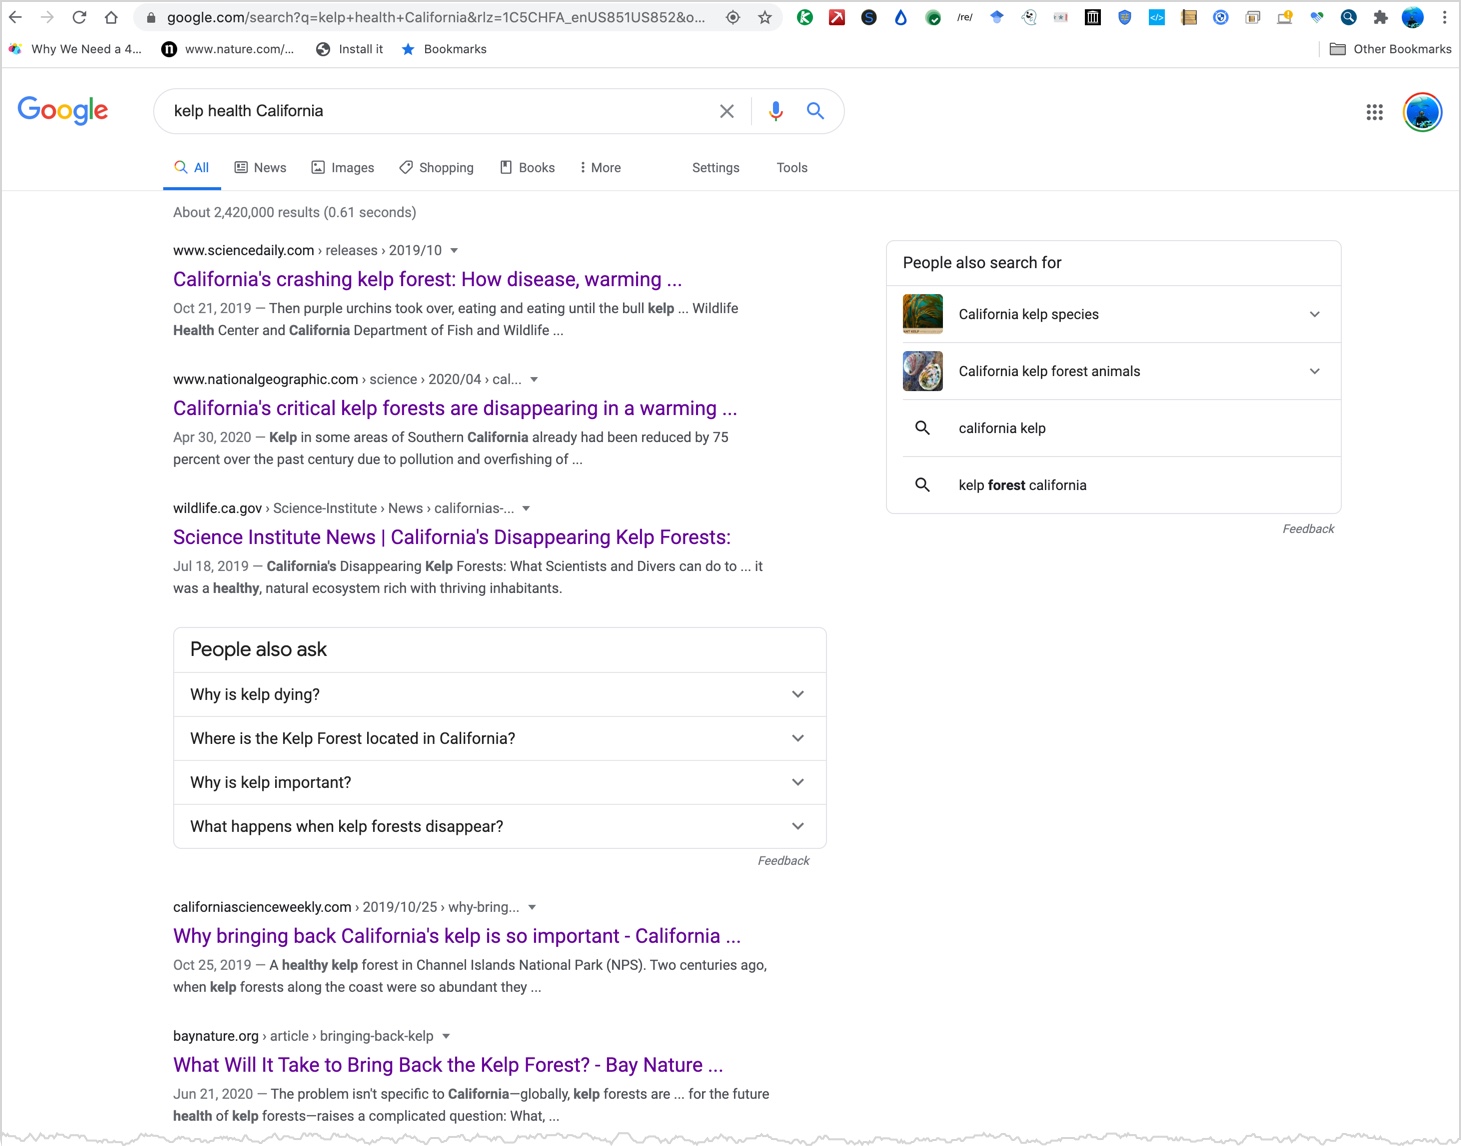Open the blue shield extension icon
The height and width of the screenshot is (1146, 1461).
point(1125,17)
